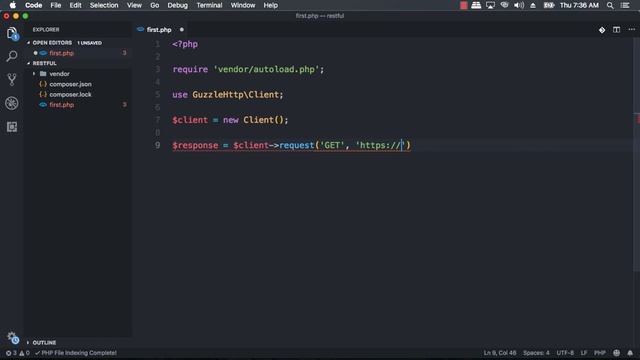Viewport: 640px width, 360px height.
Task: Click PHP File Indexing Complete status message
Action: click(76, 353)
